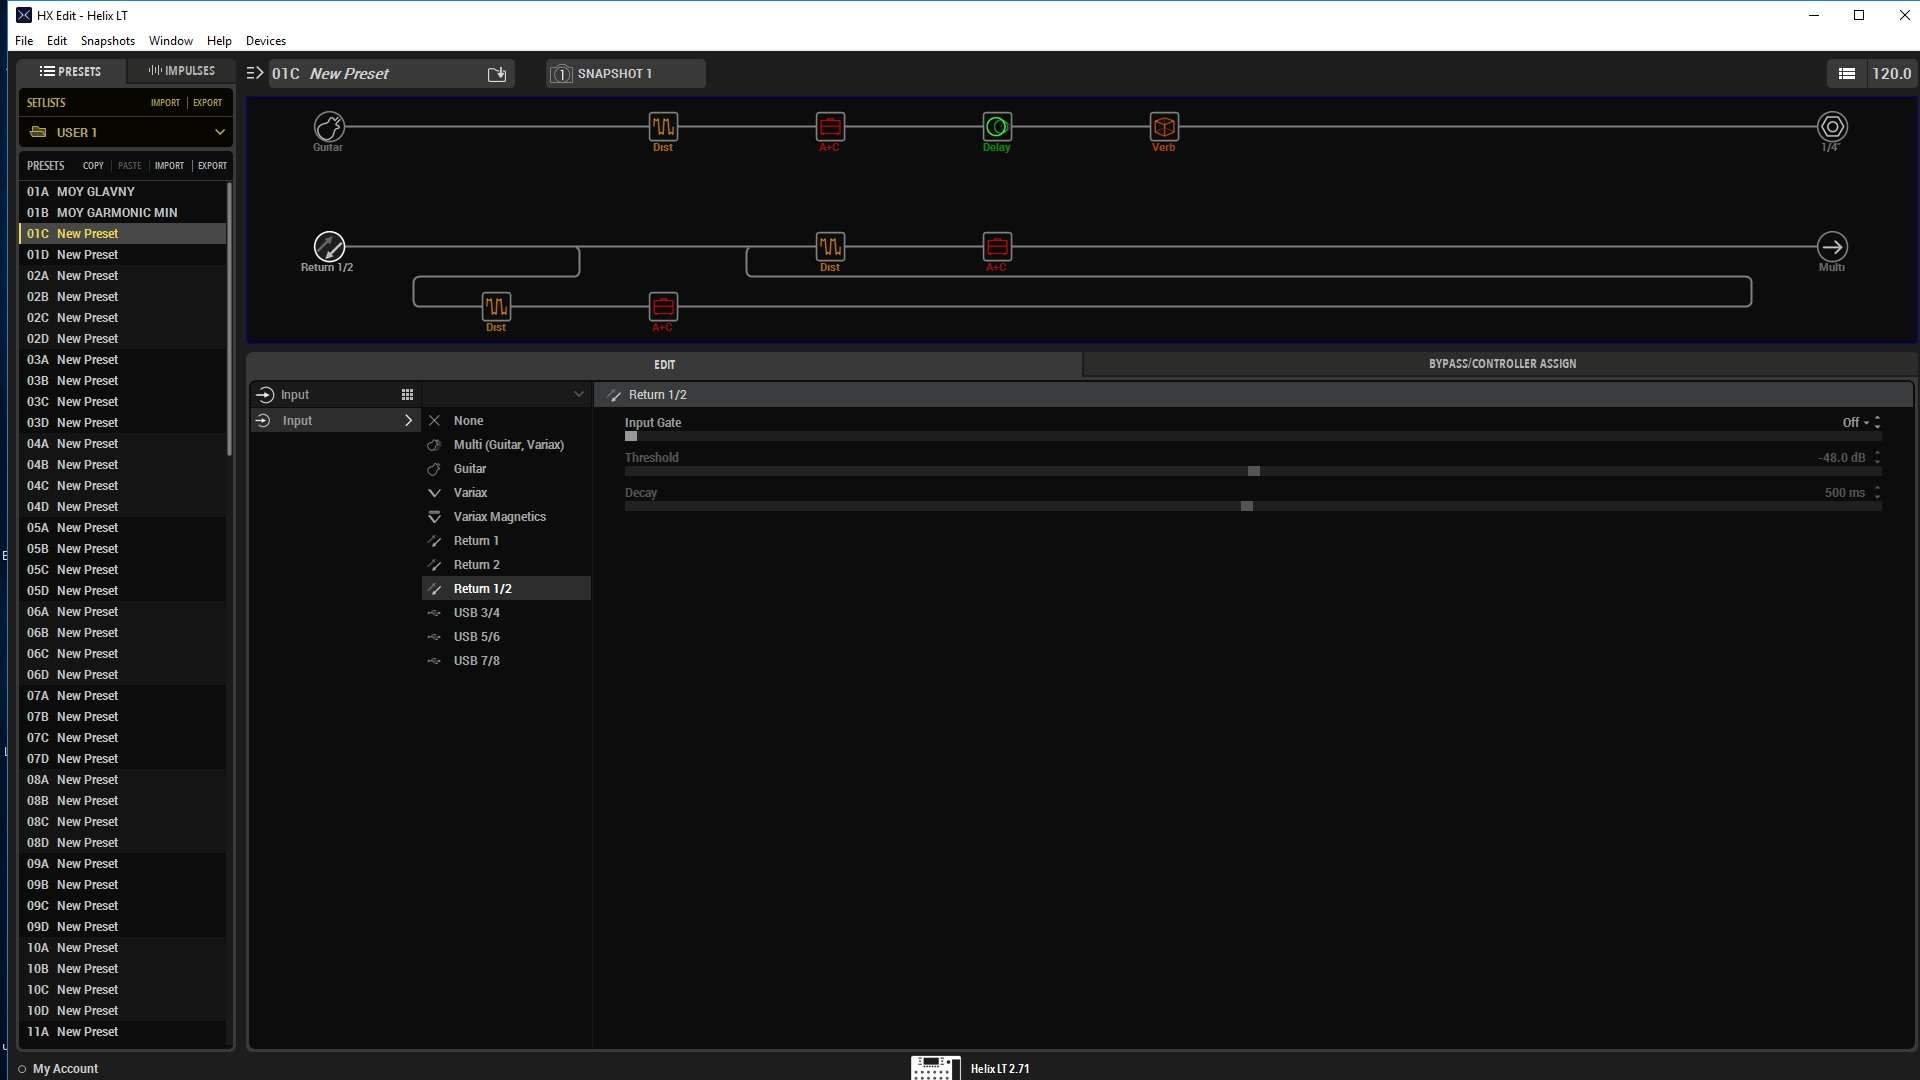Click the Return 1/2 input block icon
The image size is (1920, 1080).
(x=328, y=246)
